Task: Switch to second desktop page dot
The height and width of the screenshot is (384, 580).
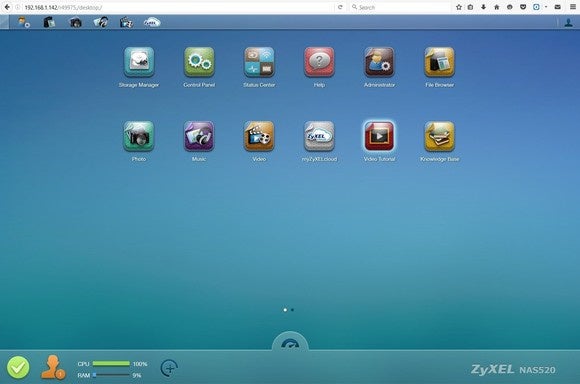Action: [292, 310]
